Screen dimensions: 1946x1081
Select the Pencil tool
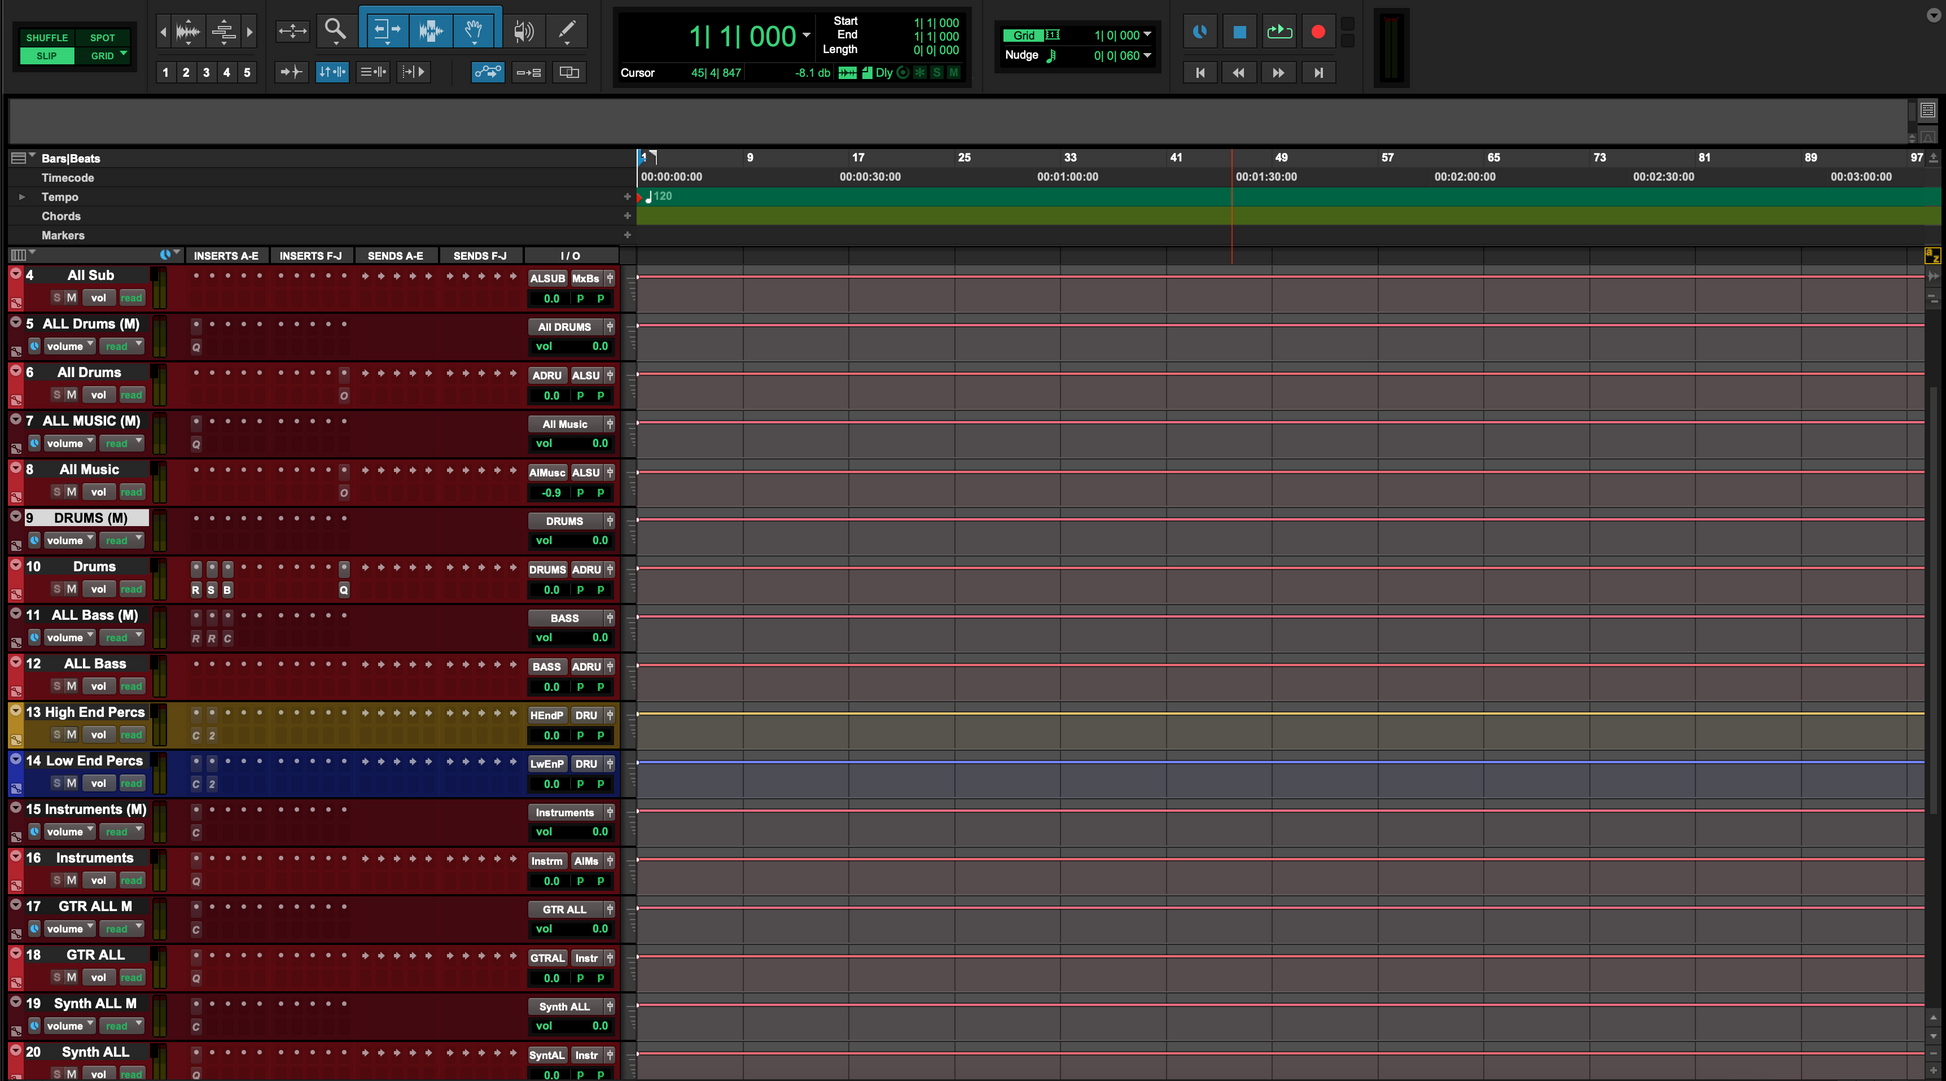pos(567,31)
